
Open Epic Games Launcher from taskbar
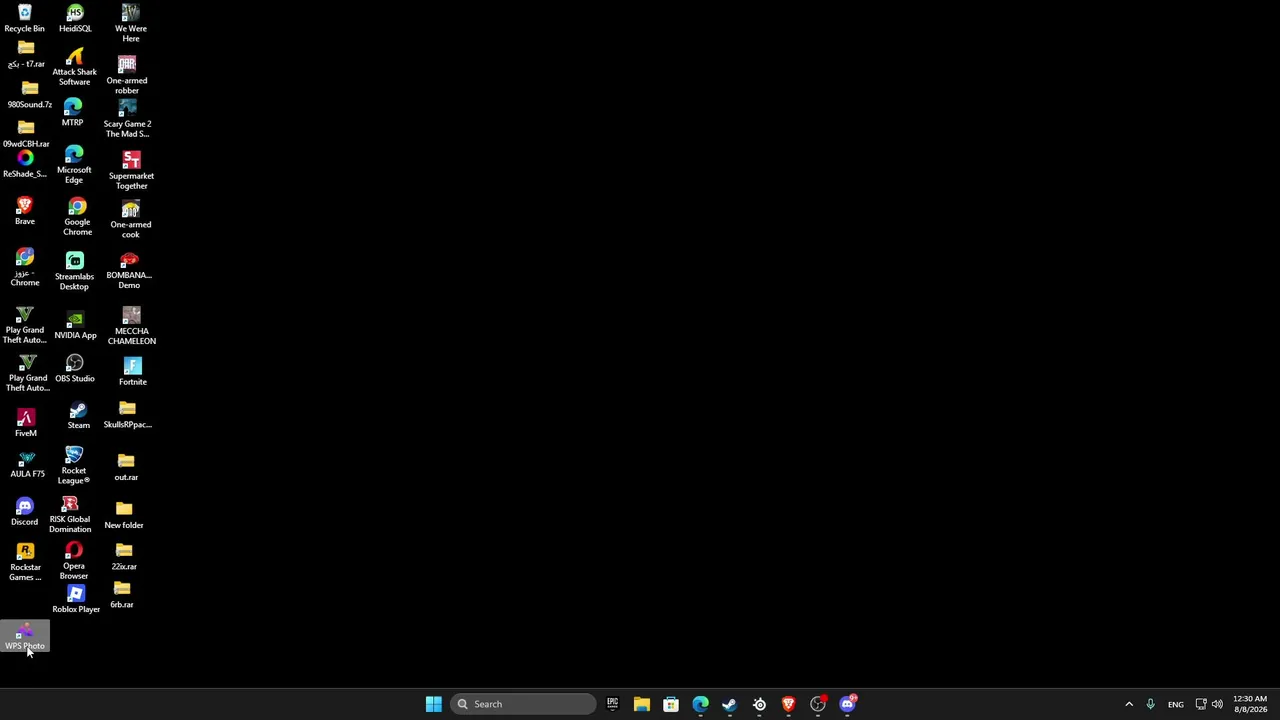click(x=612, y=704)
